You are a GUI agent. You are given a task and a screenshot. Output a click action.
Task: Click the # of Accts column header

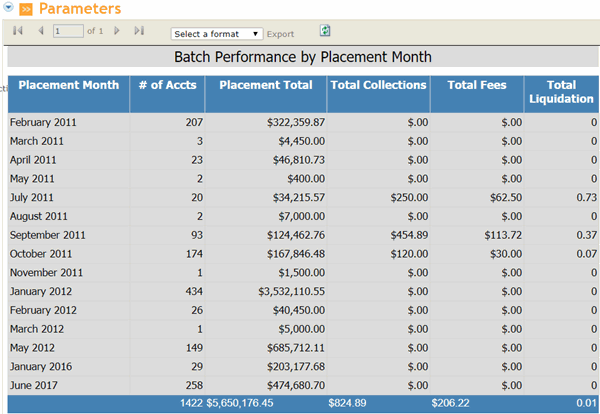[167, 85]
